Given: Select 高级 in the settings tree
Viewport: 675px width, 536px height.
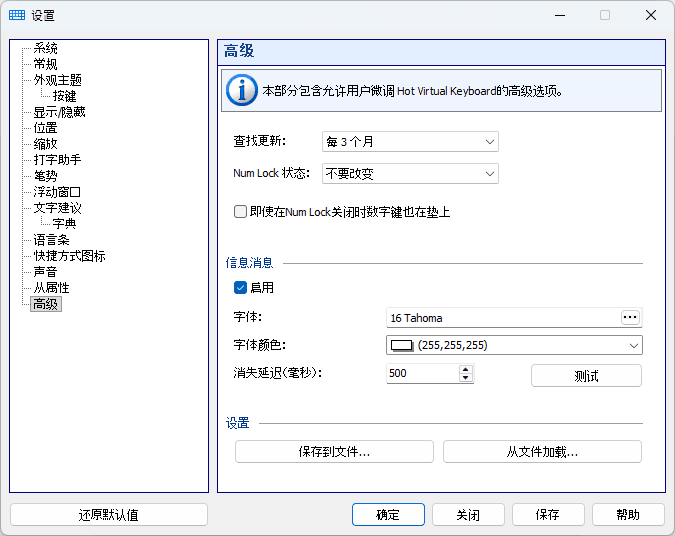Looking at the screenshot, I should pyautogui.click(x=46, y=304).
